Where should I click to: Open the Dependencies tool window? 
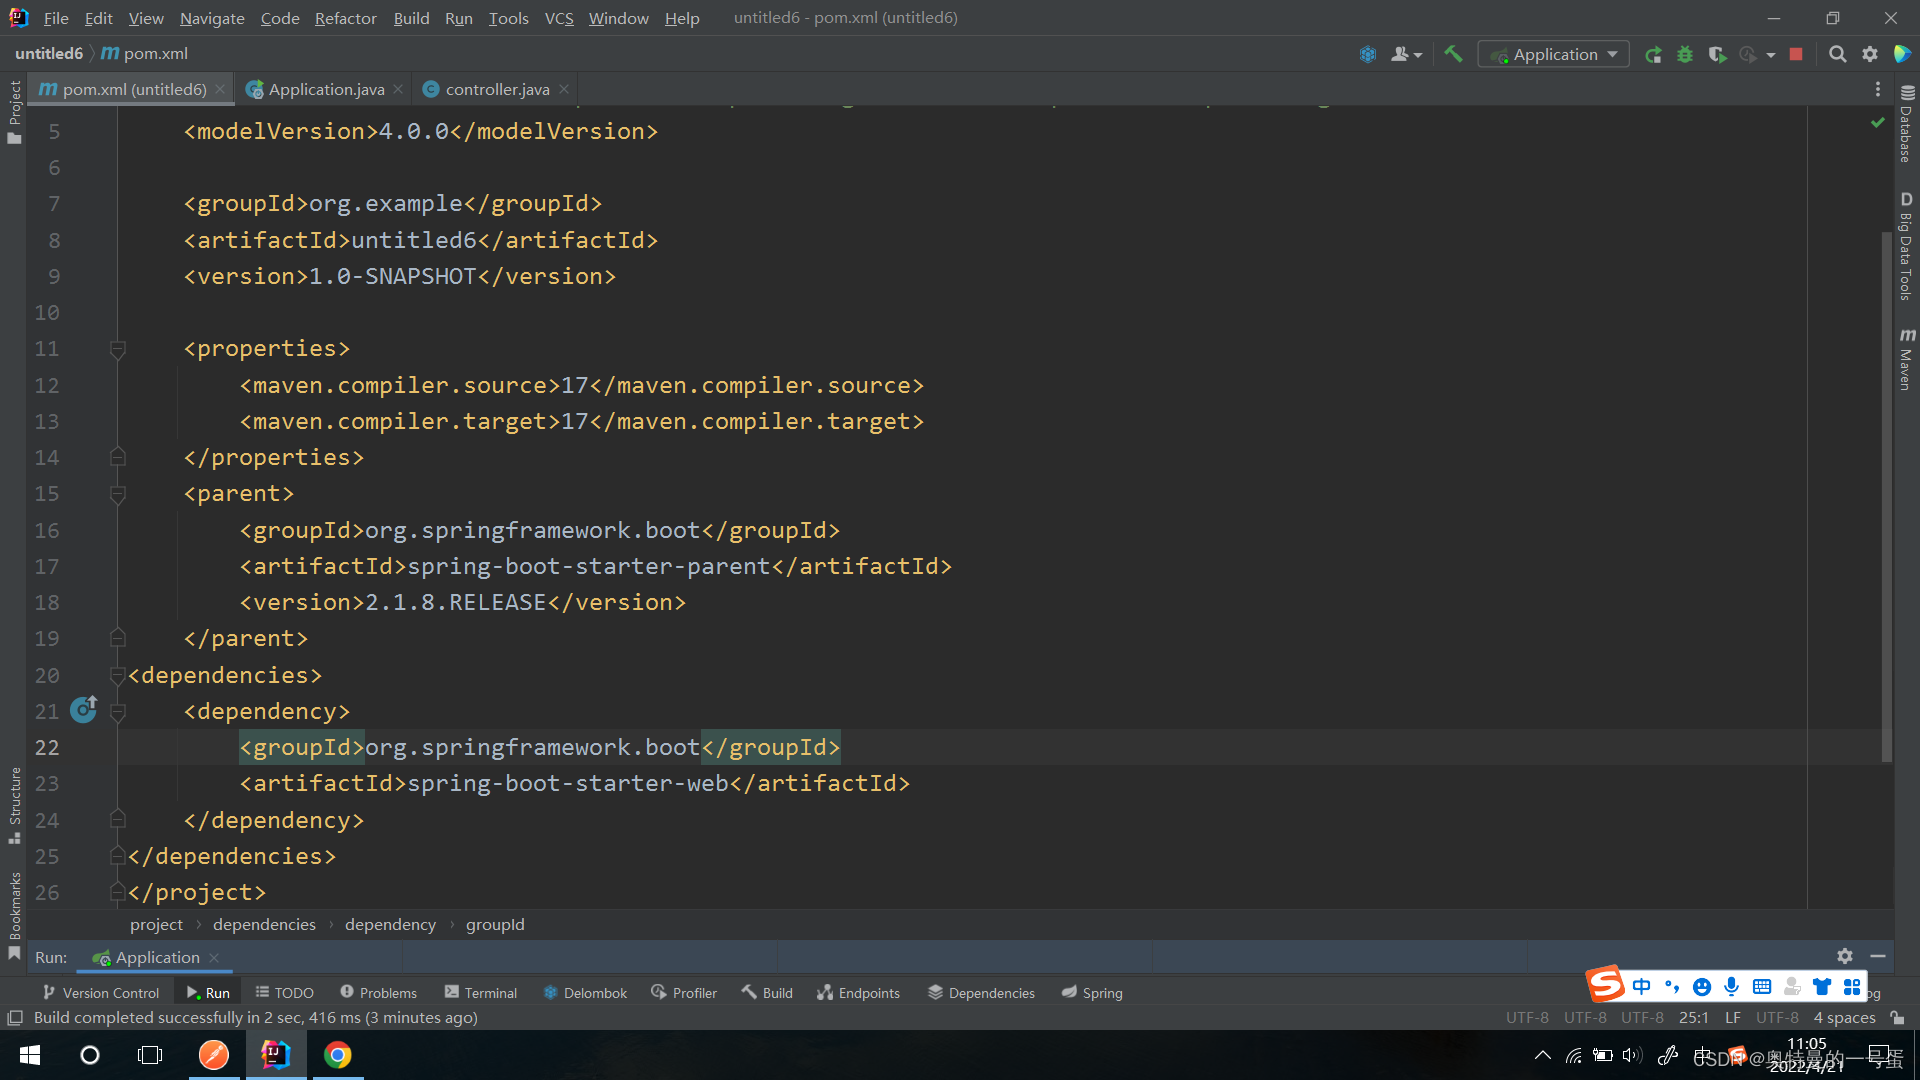coord(981,992)
